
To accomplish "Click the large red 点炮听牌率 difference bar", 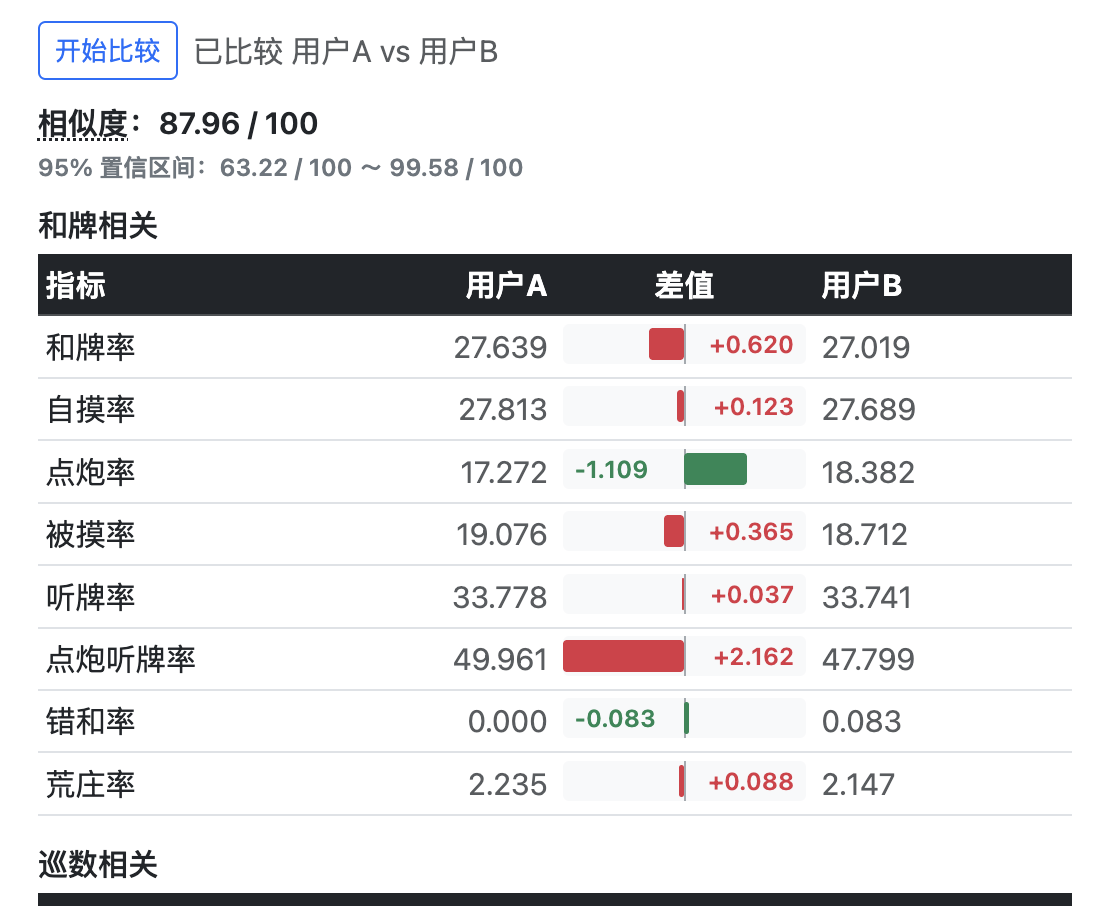I will [624, 657].
